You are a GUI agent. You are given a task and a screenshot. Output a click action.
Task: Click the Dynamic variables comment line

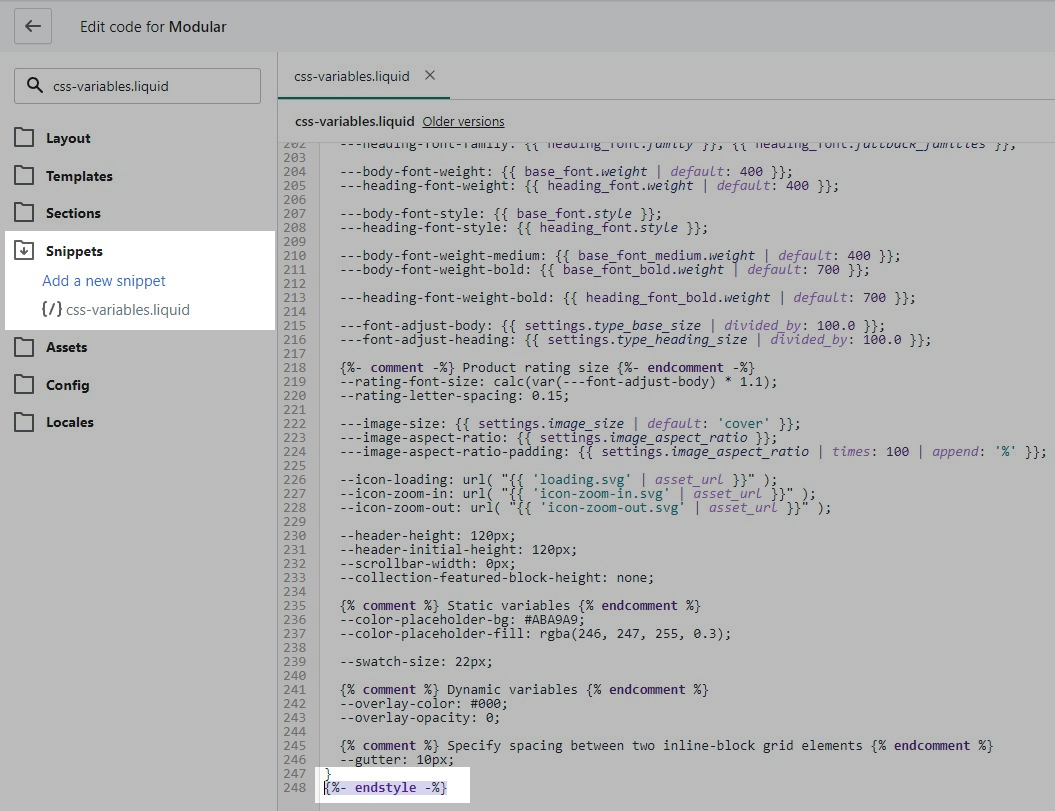(524, 690)
